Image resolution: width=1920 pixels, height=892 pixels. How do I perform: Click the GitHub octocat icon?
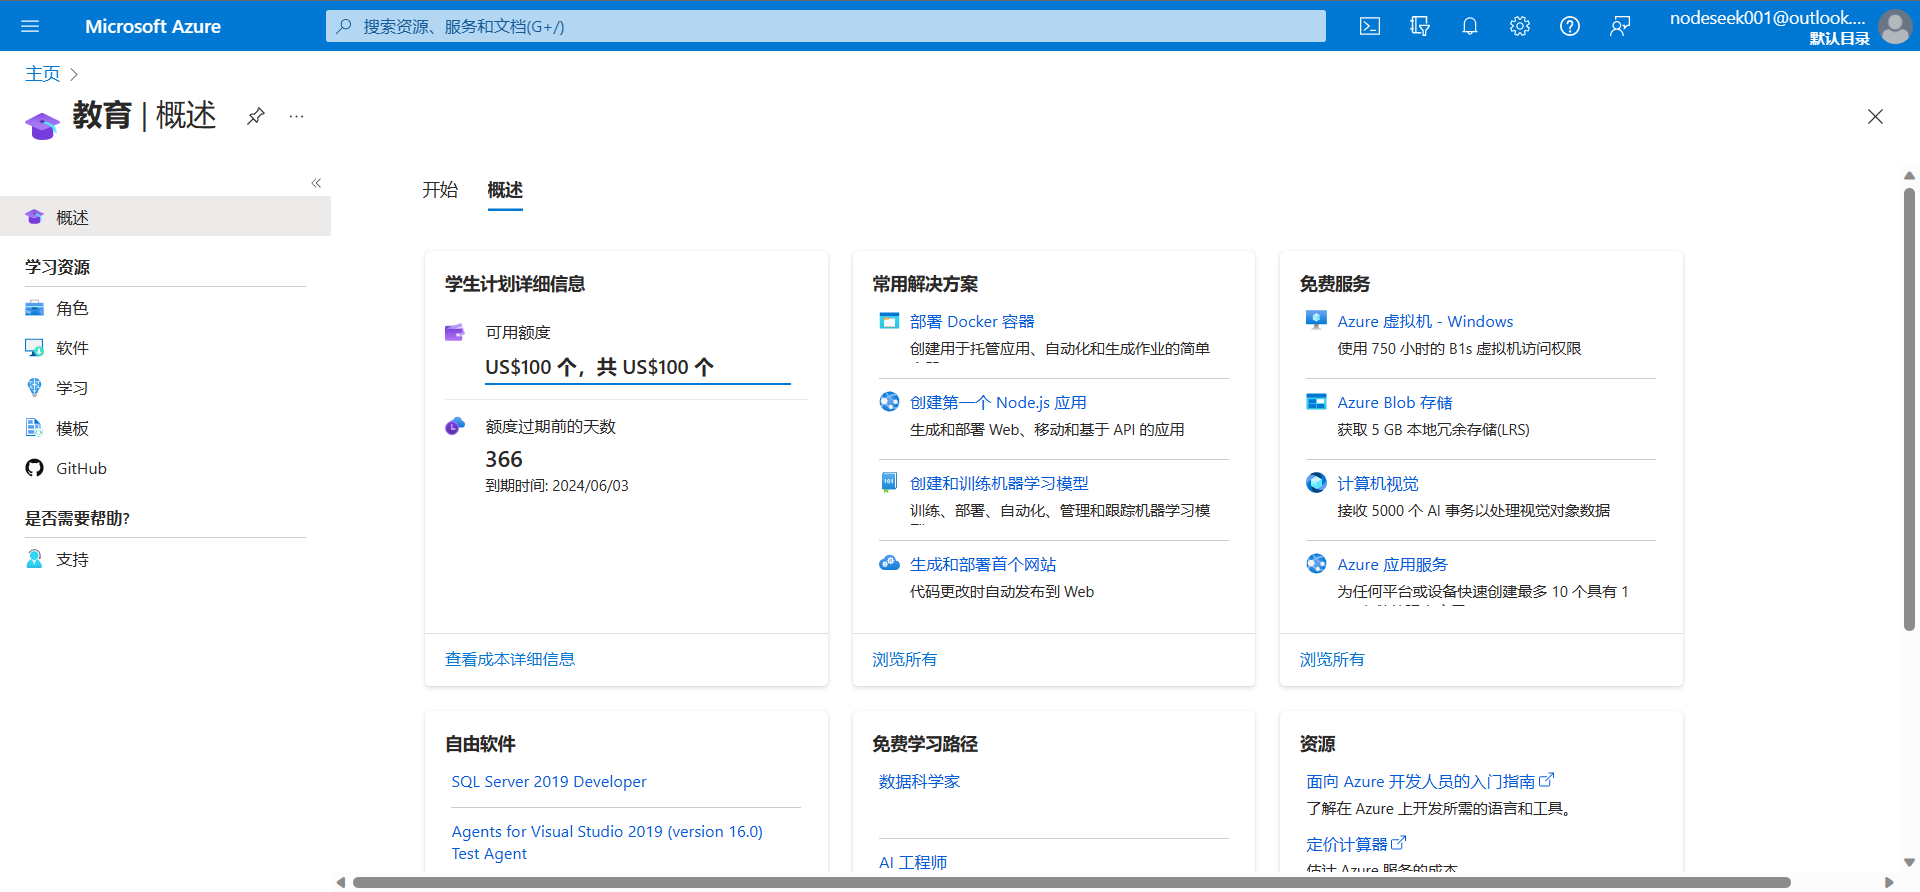34,468
